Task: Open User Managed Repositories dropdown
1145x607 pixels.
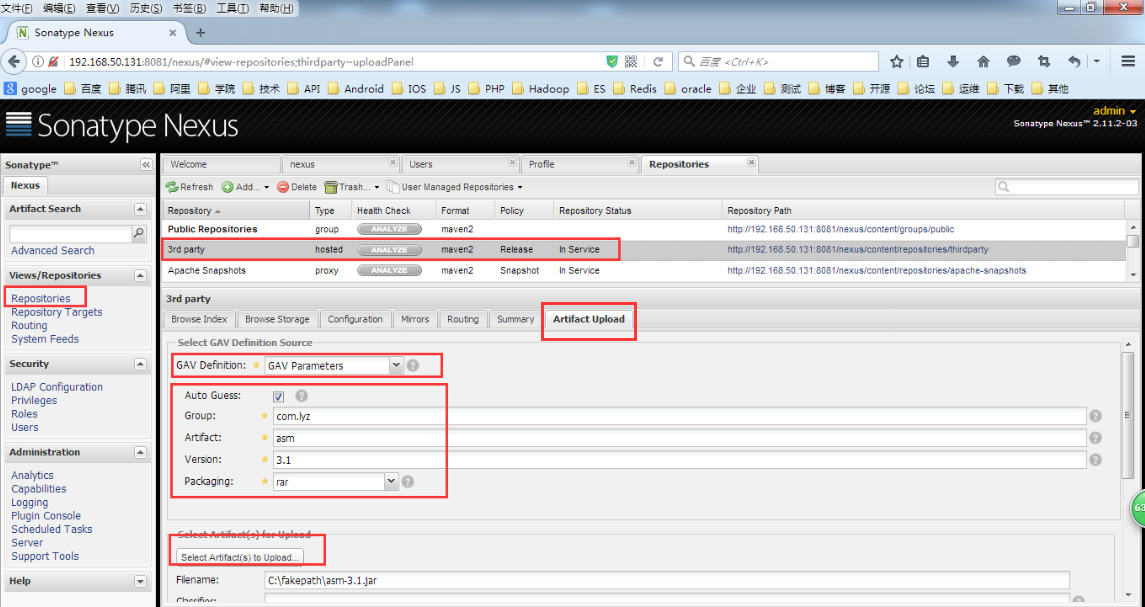Action: [x=455, y=187]
